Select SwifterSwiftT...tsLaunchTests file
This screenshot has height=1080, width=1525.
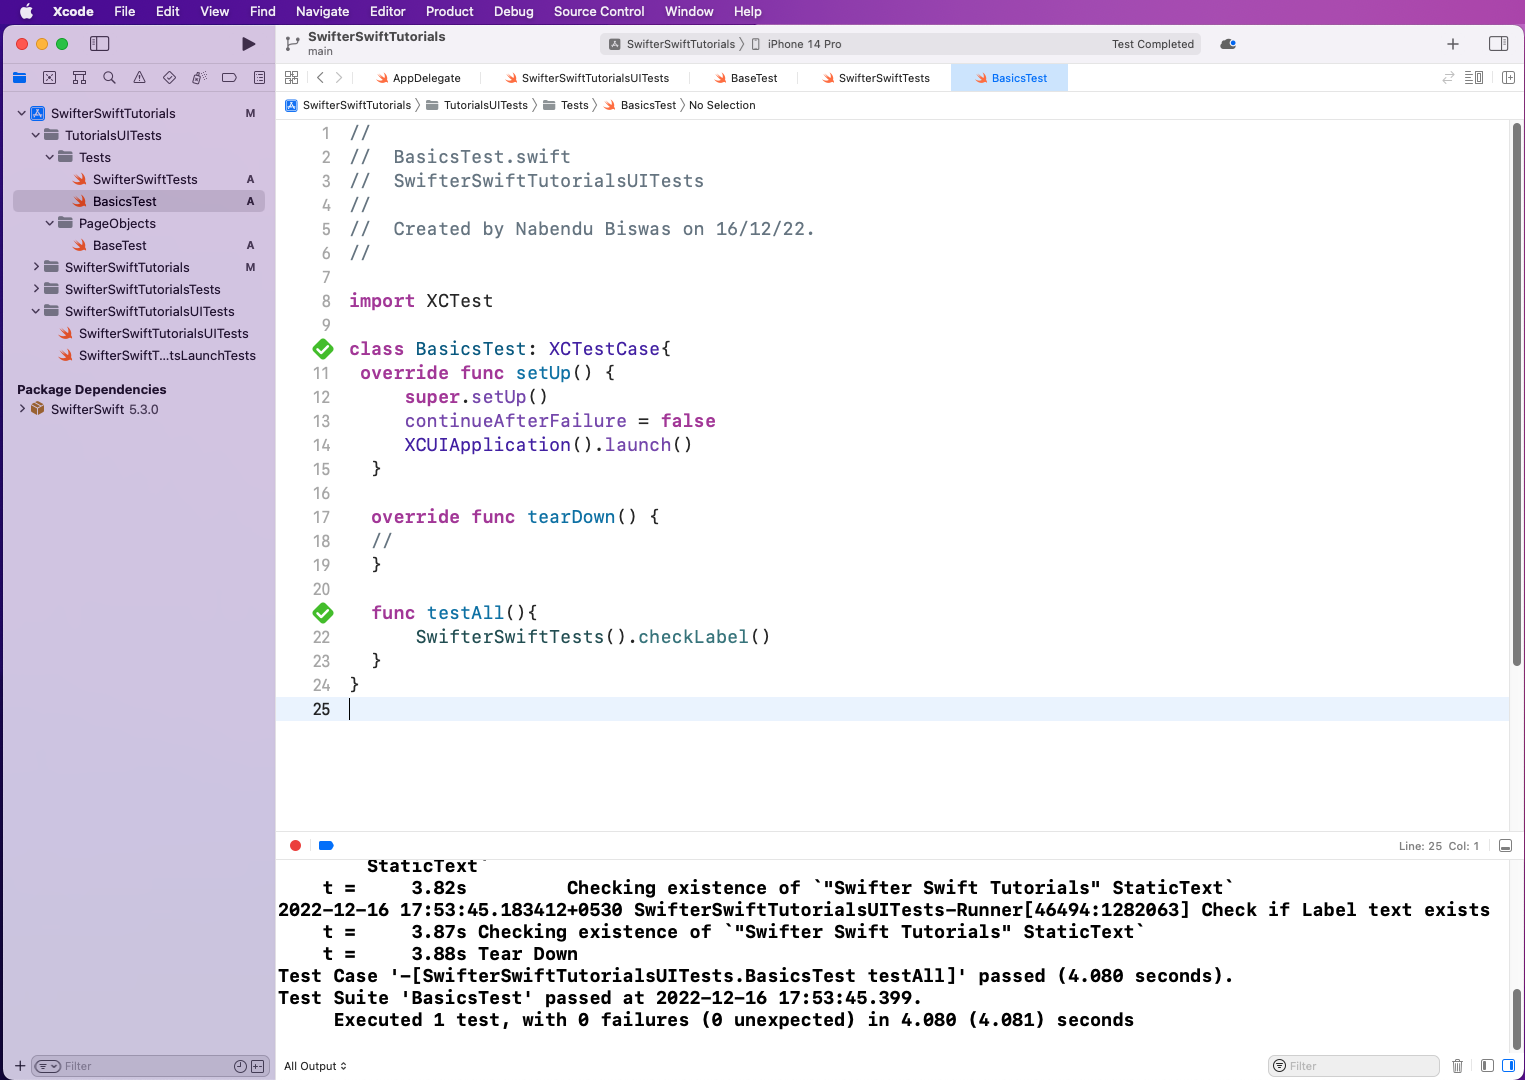[x=139, y=355]
